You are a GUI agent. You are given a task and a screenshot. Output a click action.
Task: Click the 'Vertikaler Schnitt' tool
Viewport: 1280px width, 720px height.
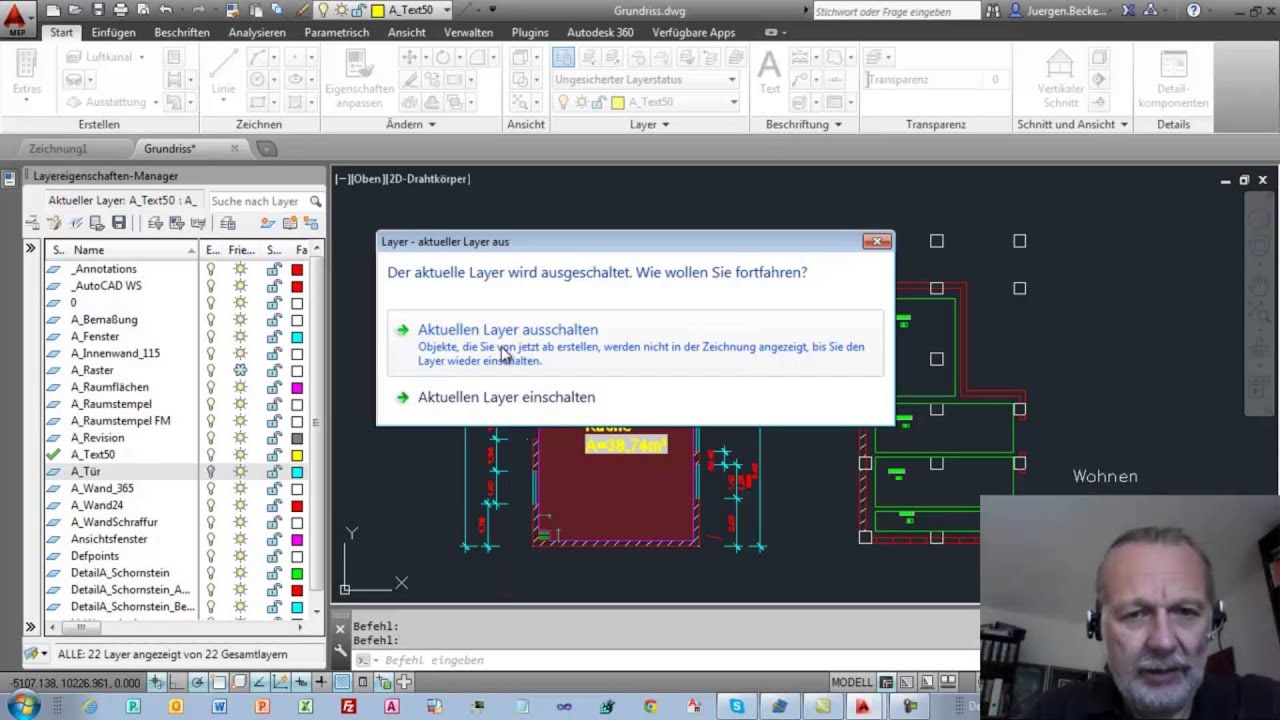pyautogui.click(x=1060, y=78)
